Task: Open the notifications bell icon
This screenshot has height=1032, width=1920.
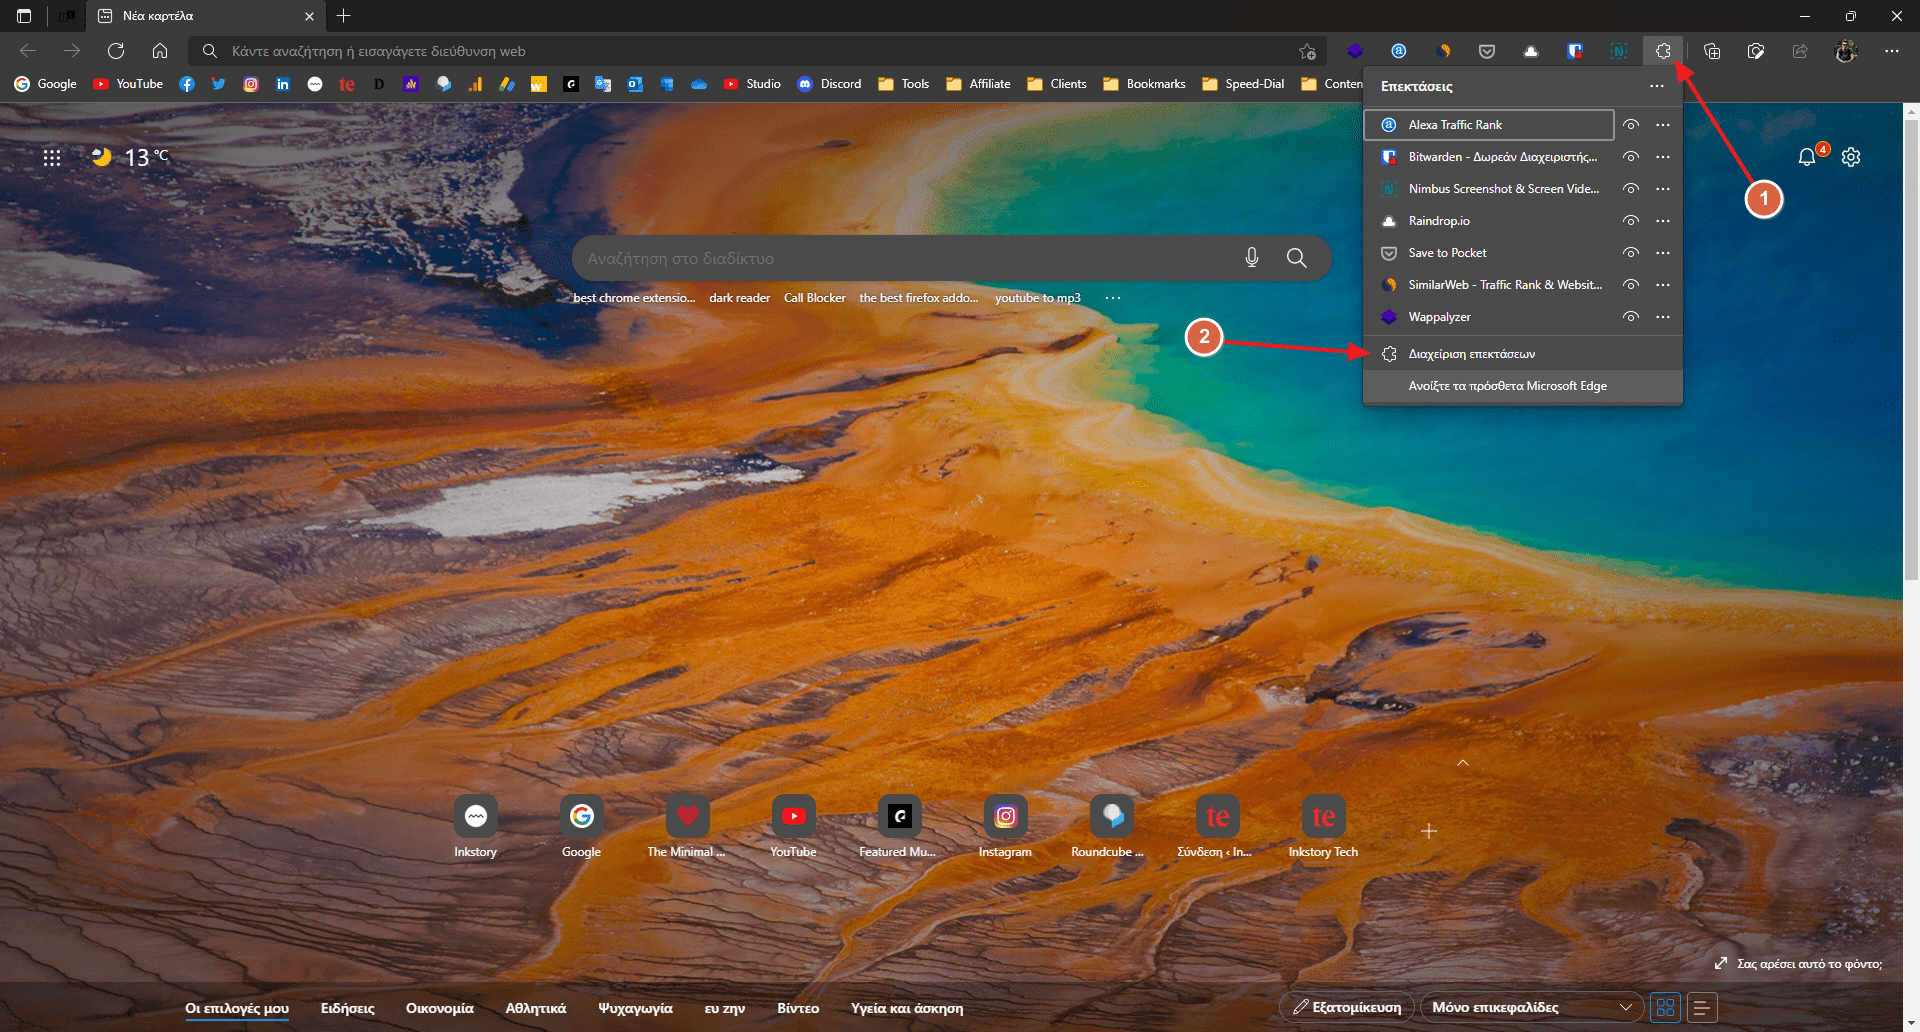Action: [1806, 157]
